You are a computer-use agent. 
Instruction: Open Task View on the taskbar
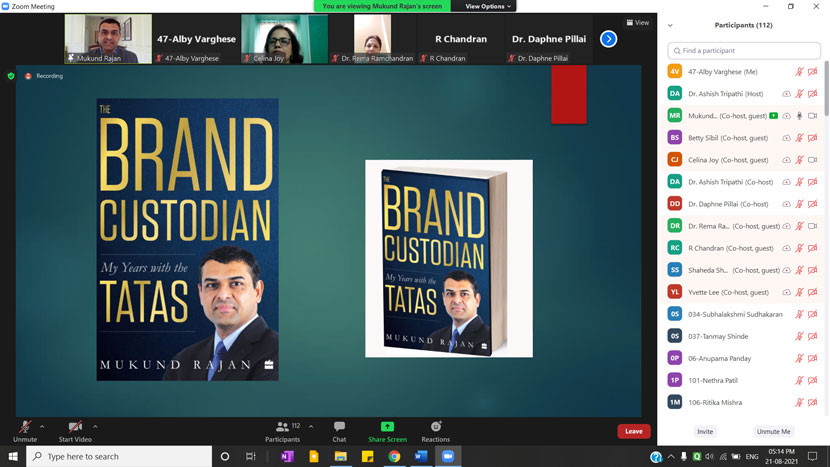coord(251,456)
